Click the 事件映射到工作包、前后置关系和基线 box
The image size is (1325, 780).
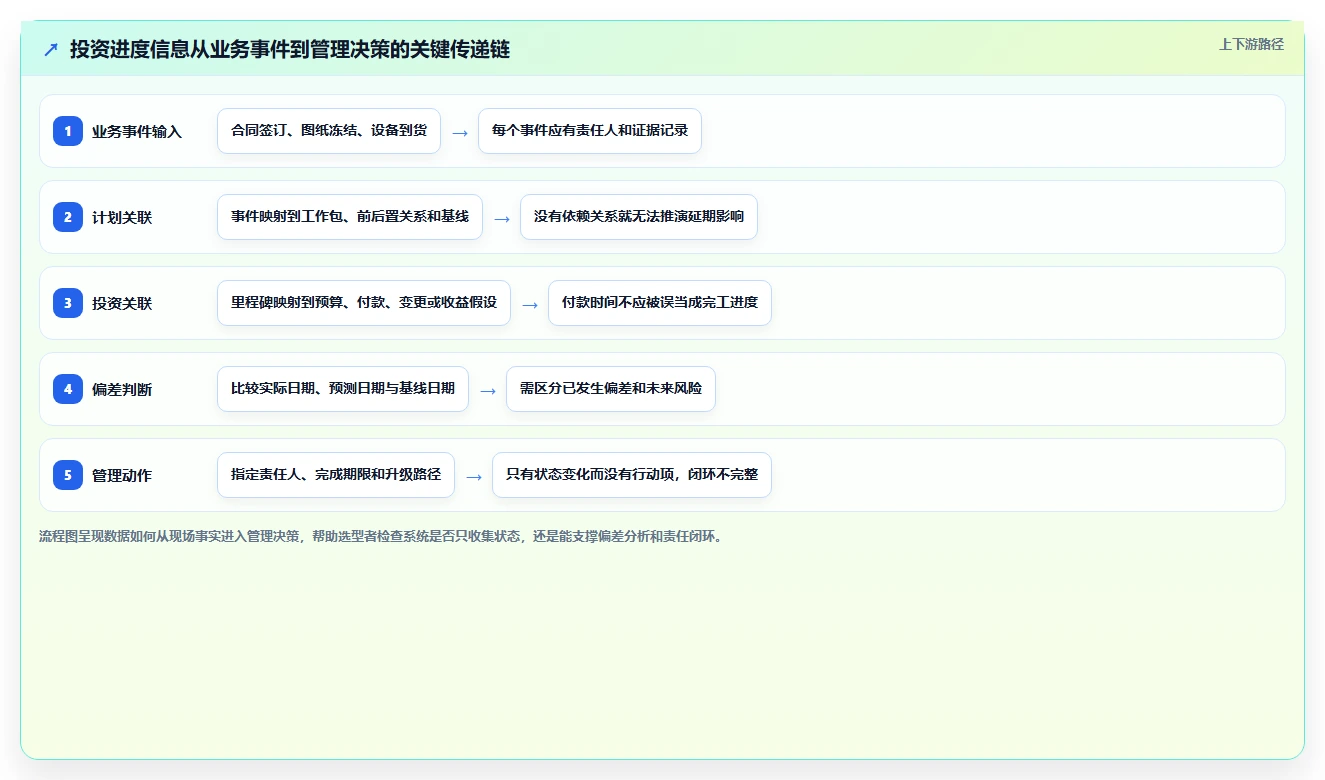tap(350, 217)
